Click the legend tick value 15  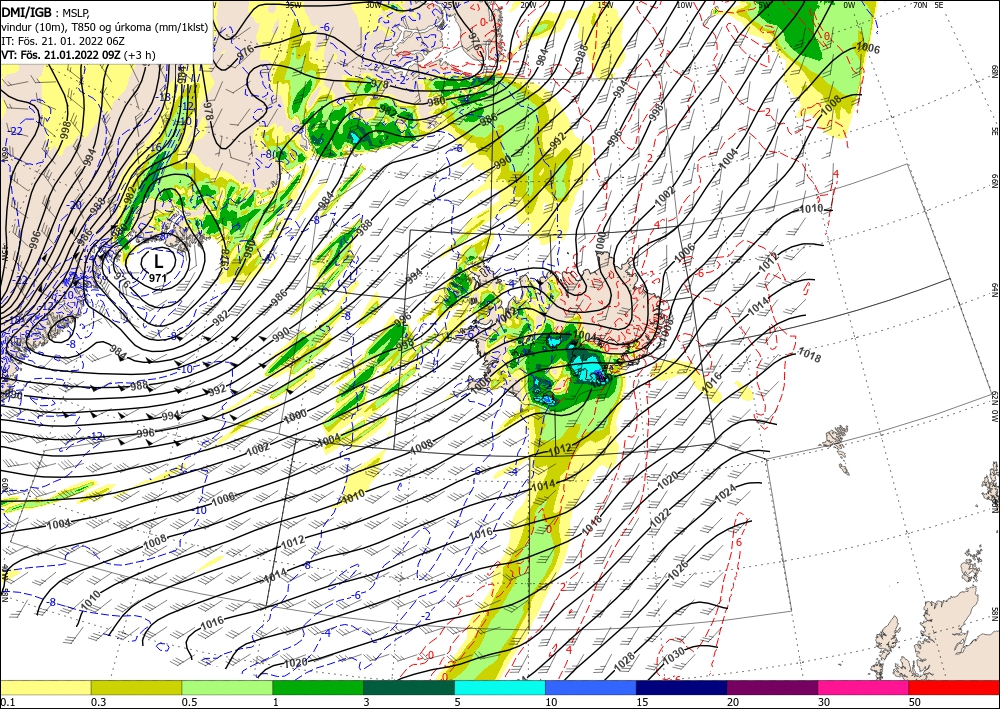click(x=642, y=702)
